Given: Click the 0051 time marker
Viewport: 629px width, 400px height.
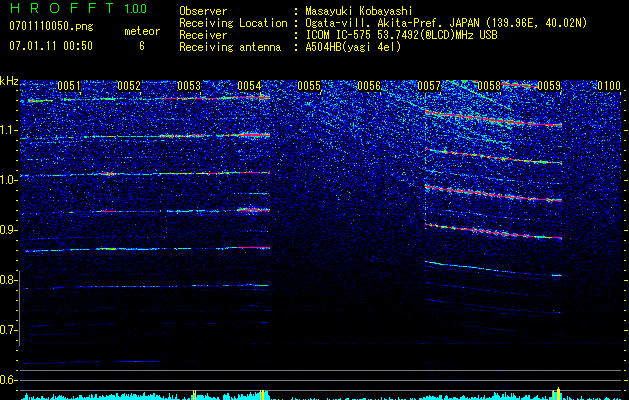Looking at the screenshot, I should (x=69, y=86).
